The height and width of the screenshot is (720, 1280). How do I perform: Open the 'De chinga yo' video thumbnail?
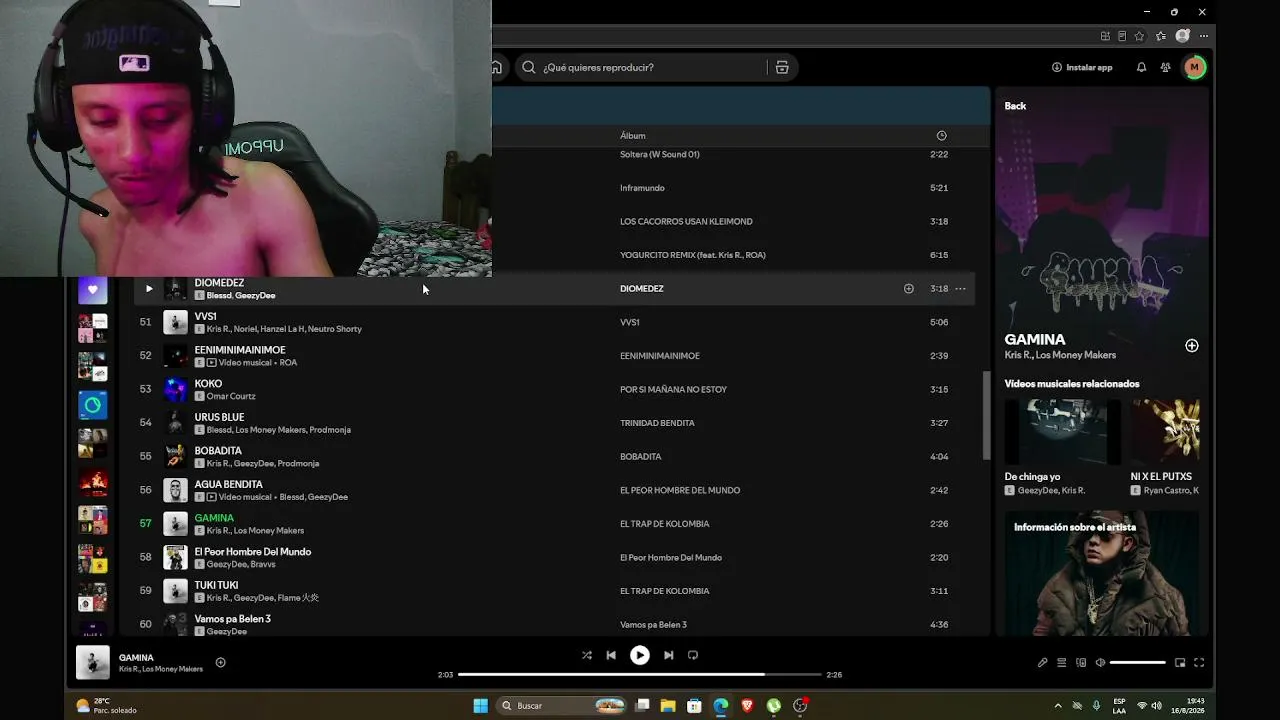(x=1063, y=432)
